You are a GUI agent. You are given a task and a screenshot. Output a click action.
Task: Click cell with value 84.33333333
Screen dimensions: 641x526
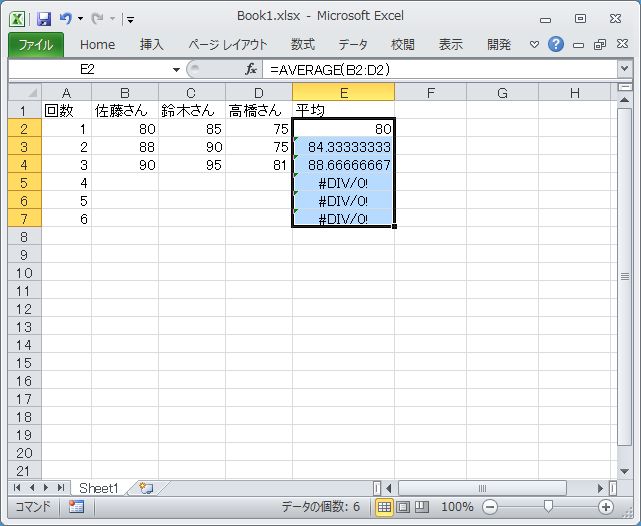click(x=343, y=146)
